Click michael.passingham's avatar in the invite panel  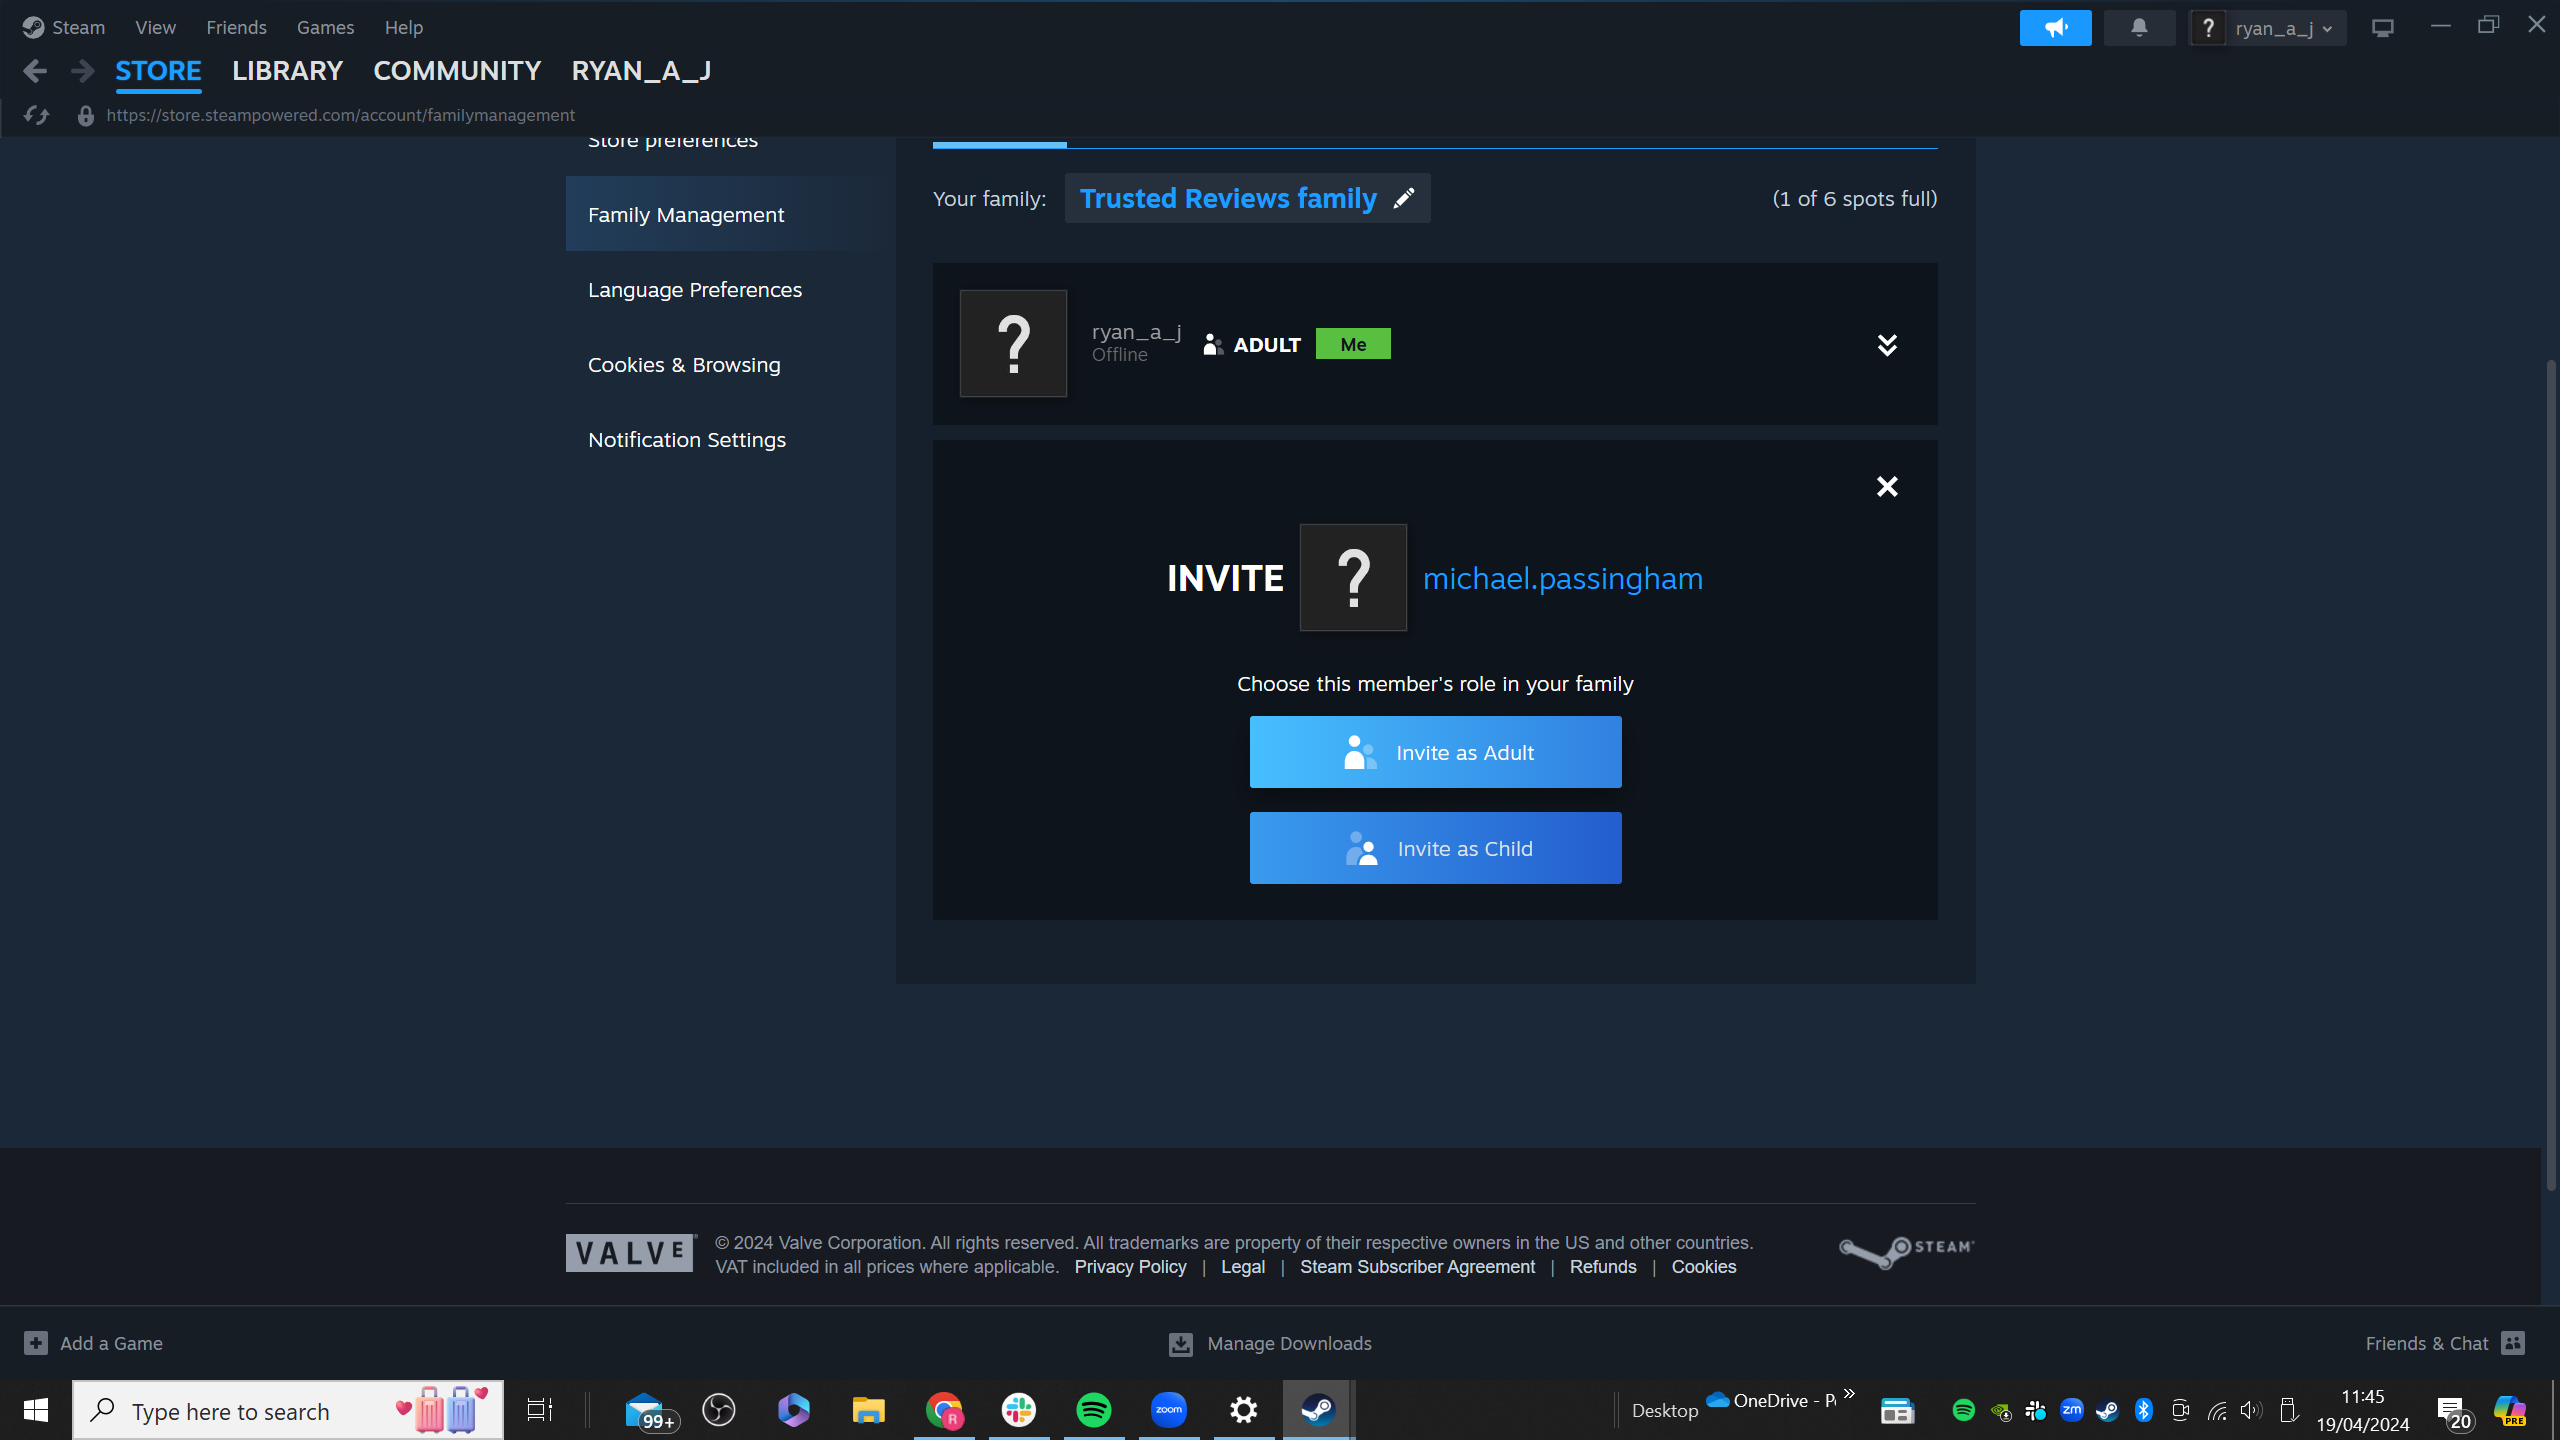point(1353,578)
